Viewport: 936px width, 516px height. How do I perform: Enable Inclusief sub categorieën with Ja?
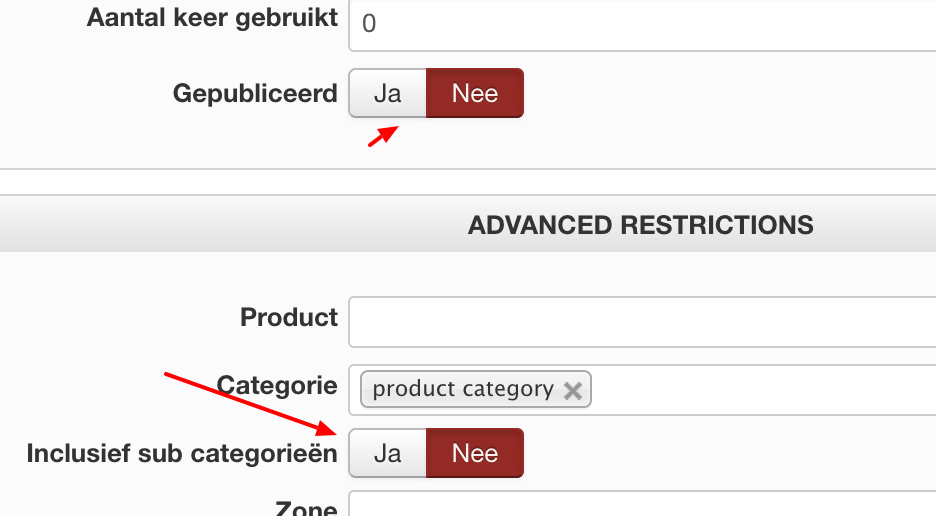(387, 453)
